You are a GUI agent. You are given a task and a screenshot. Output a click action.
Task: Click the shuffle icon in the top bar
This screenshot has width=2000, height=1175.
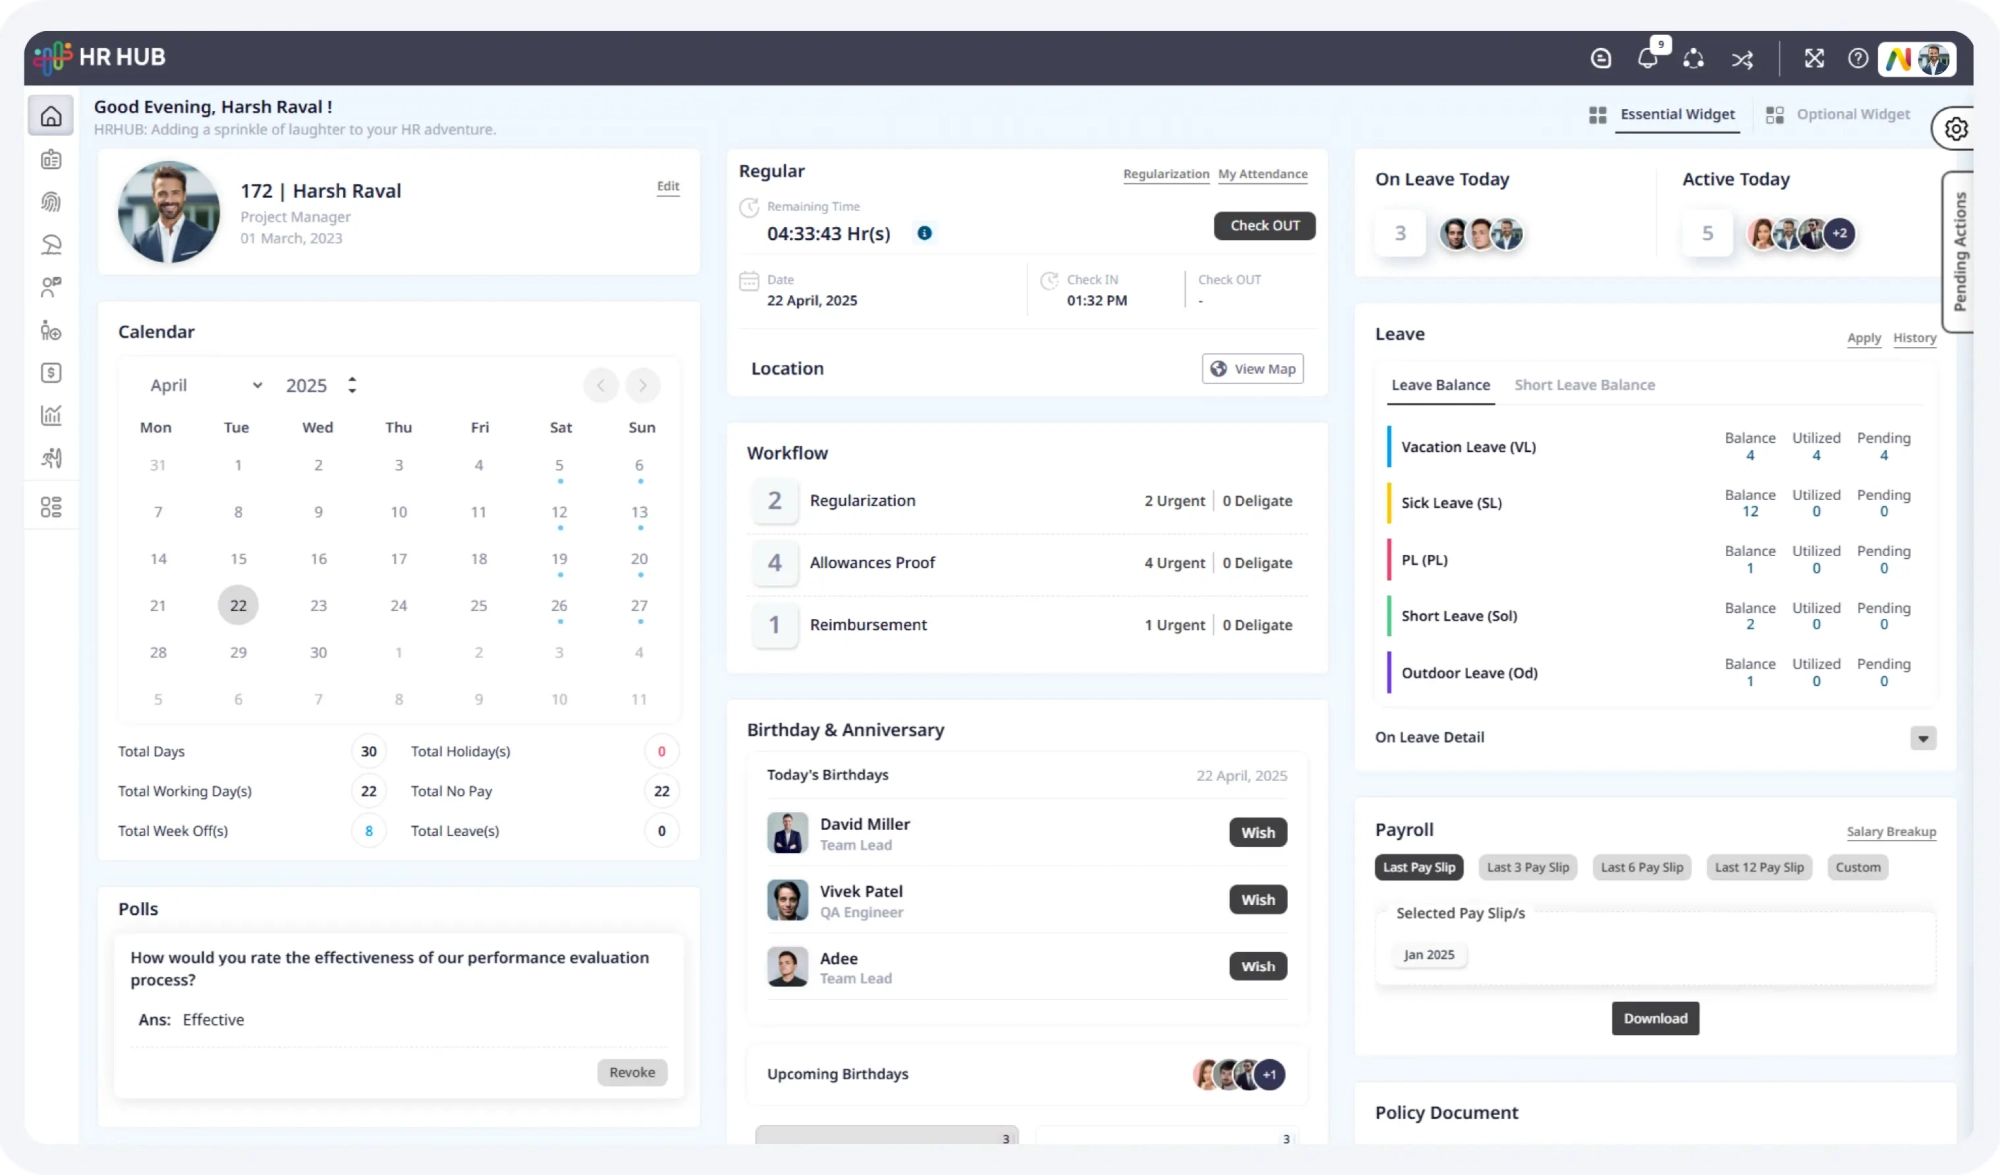(1742, 60)
